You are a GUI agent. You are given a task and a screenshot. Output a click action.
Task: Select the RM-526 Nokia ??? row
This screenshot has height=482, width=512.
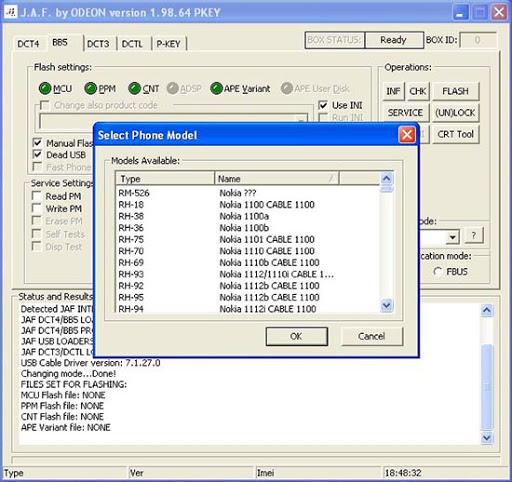(x=248, y=193)
